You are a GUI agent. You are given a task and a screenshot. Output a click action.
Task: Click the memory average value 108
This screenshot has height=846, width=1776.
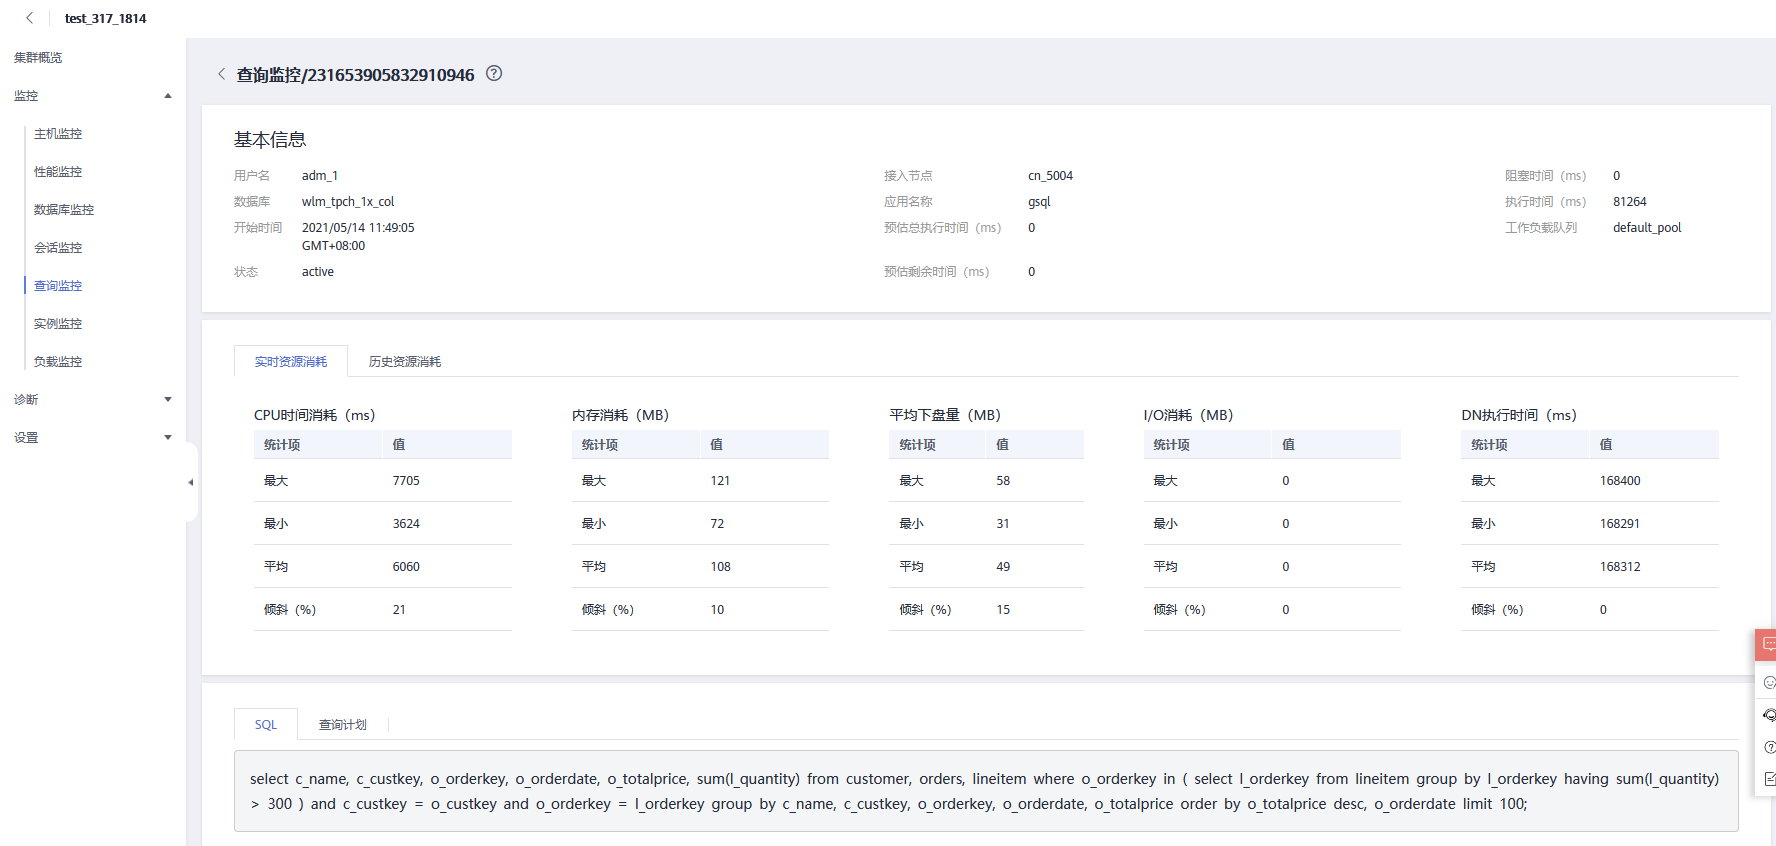tap(720, 567)
